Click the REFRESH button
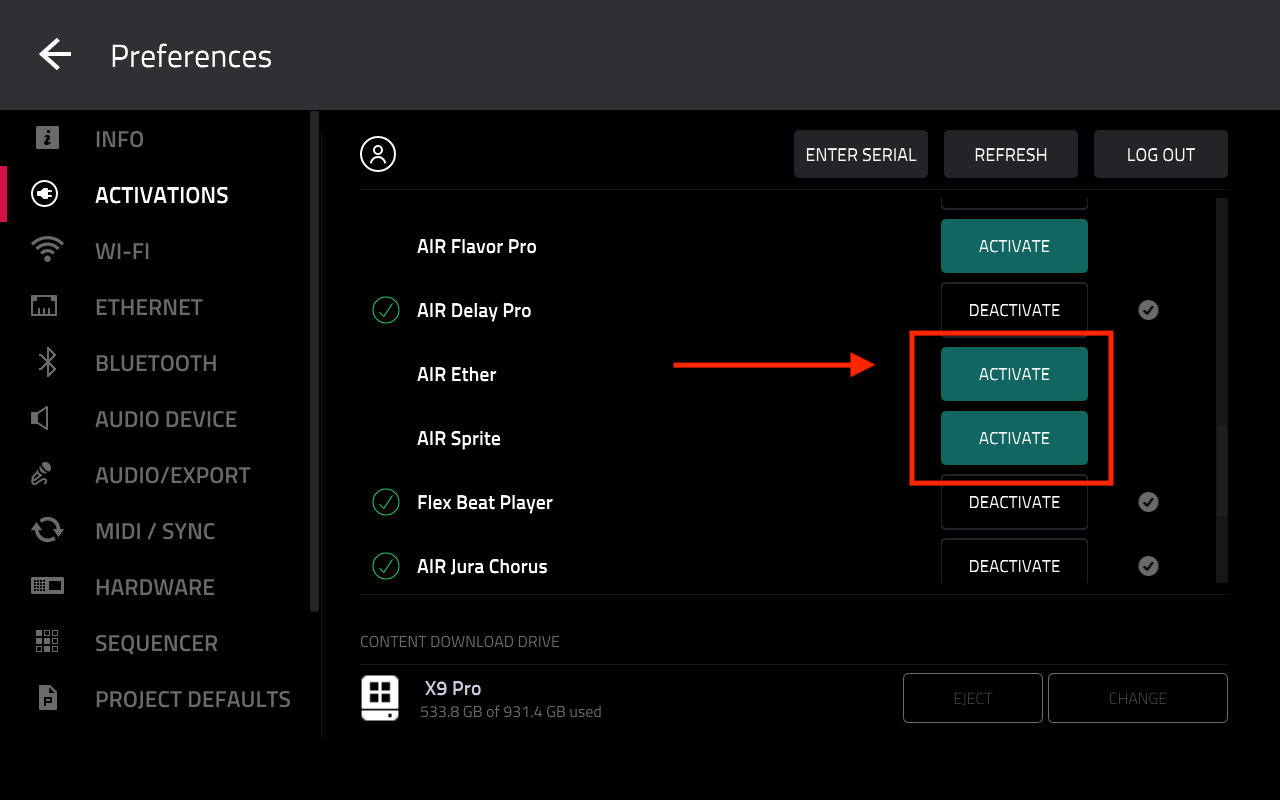This screenshot has height=800, width=1280. coord(1011,154)
